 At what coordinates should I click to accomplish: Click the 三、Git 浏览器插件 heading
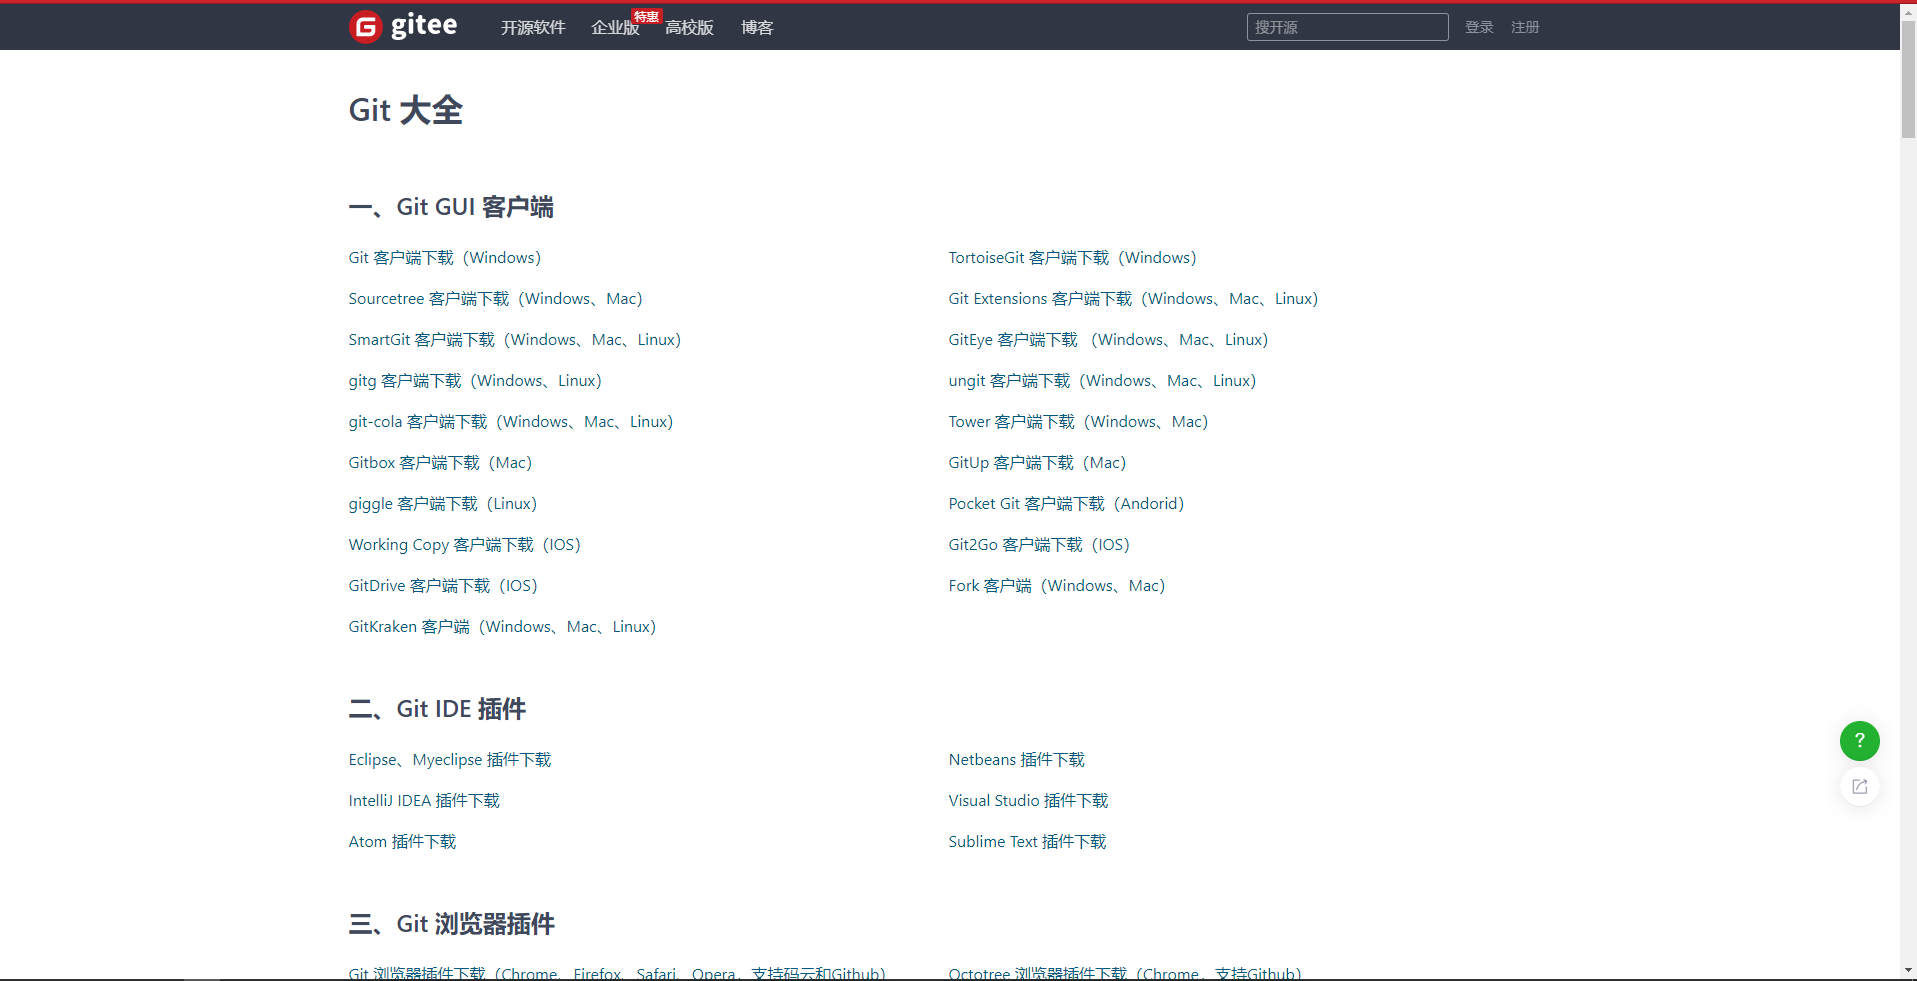(451, 924)
